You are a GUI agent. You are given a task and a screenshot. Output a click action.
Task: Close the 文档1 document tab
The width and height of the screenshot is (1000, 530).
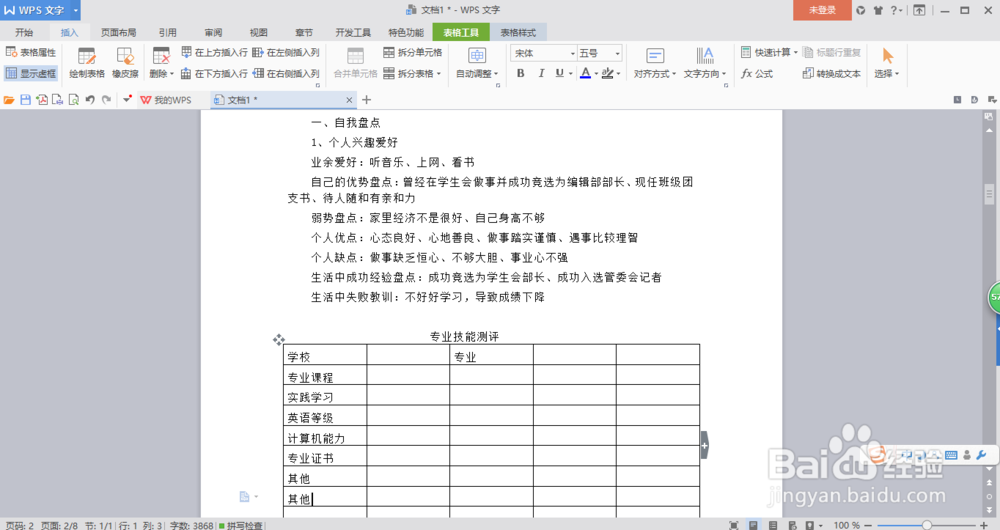pyautogui.click(x=349, y=100)
